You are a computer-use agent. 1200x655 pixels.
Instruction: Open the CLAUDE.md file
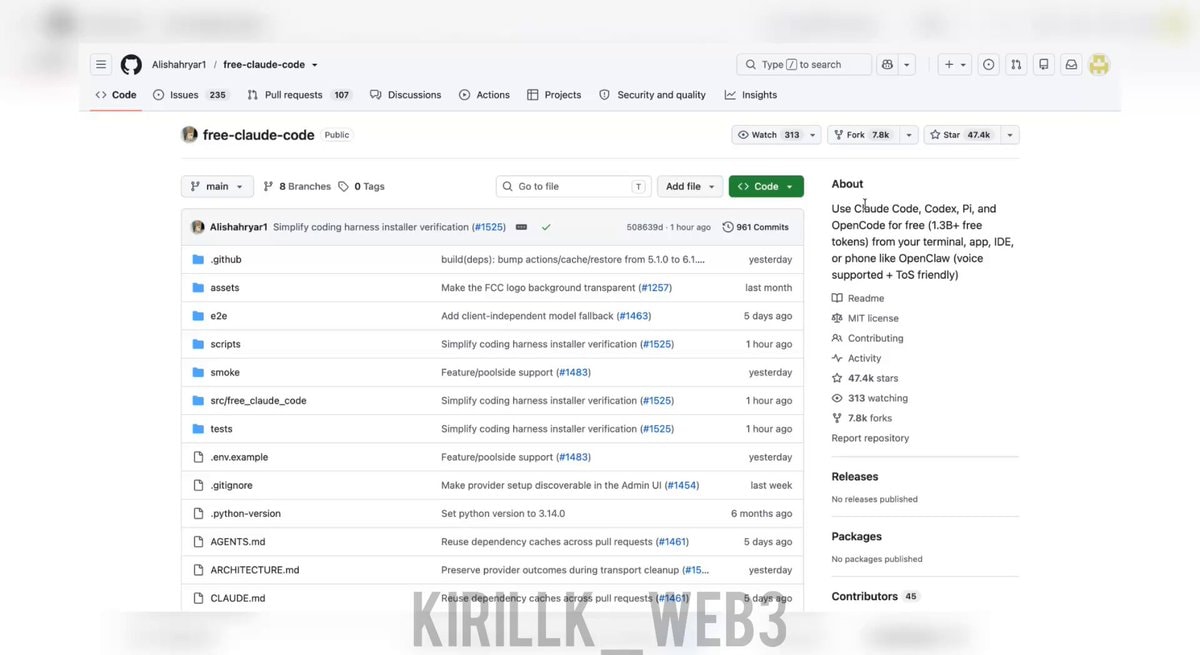coord(237,598)
